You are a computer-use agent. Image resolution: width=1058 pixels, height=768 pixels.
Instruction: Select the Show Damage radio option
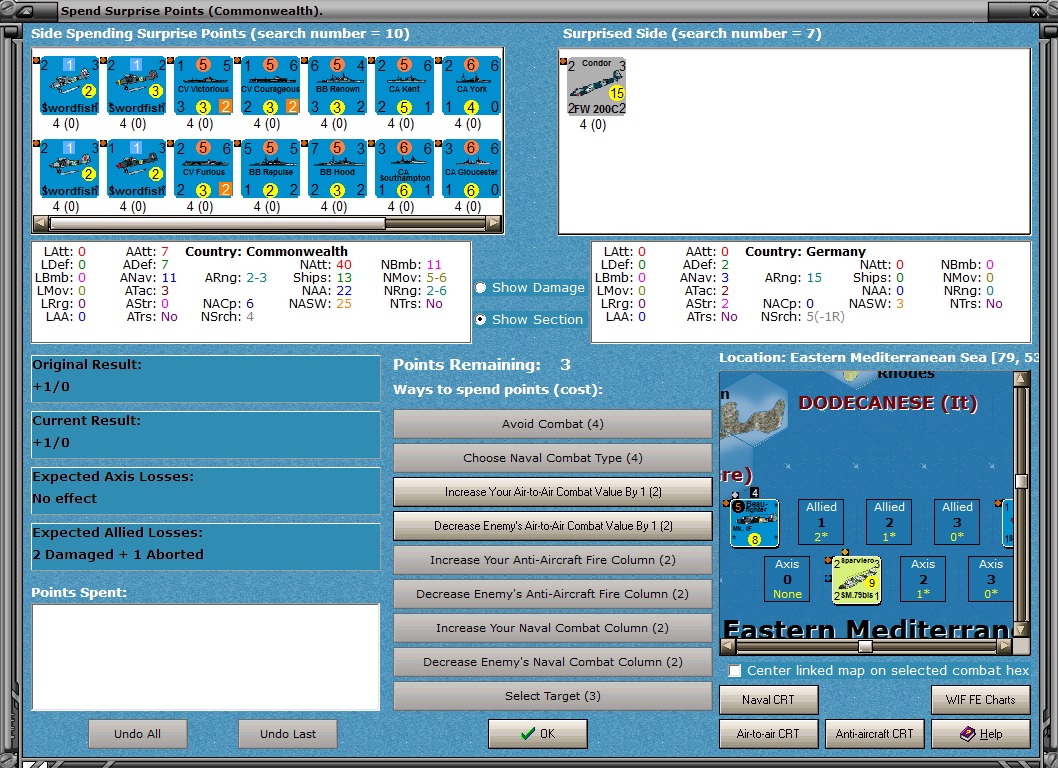tap(530, 287)
